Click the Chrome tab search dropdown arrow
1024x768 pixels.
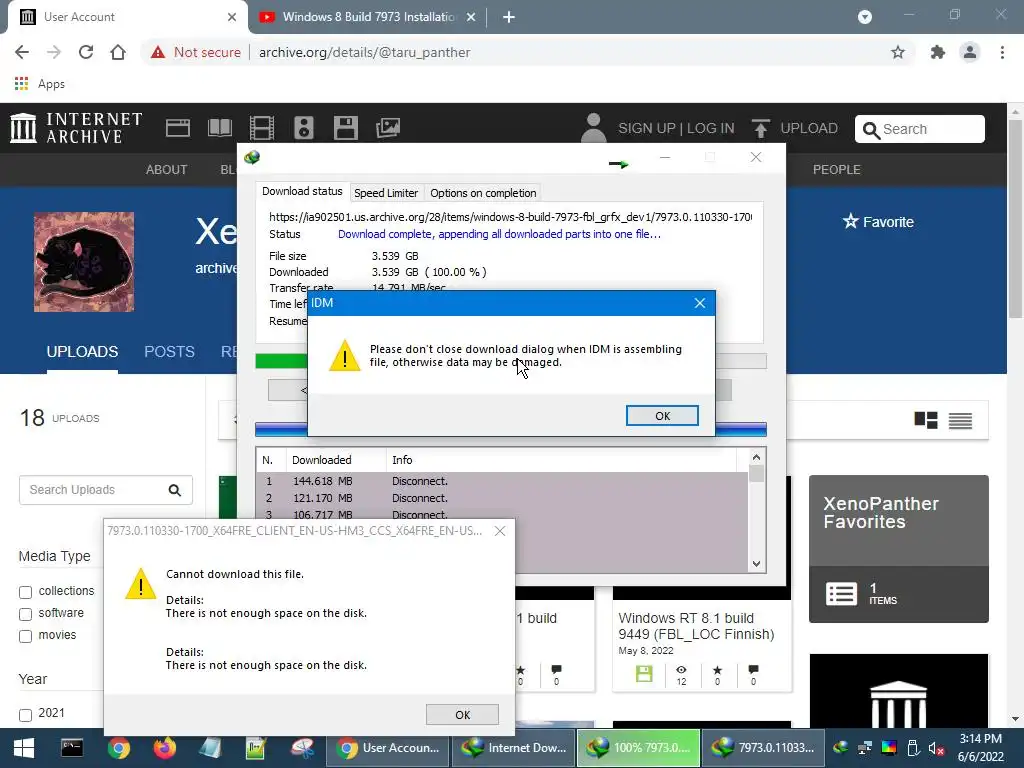point(865,17)
